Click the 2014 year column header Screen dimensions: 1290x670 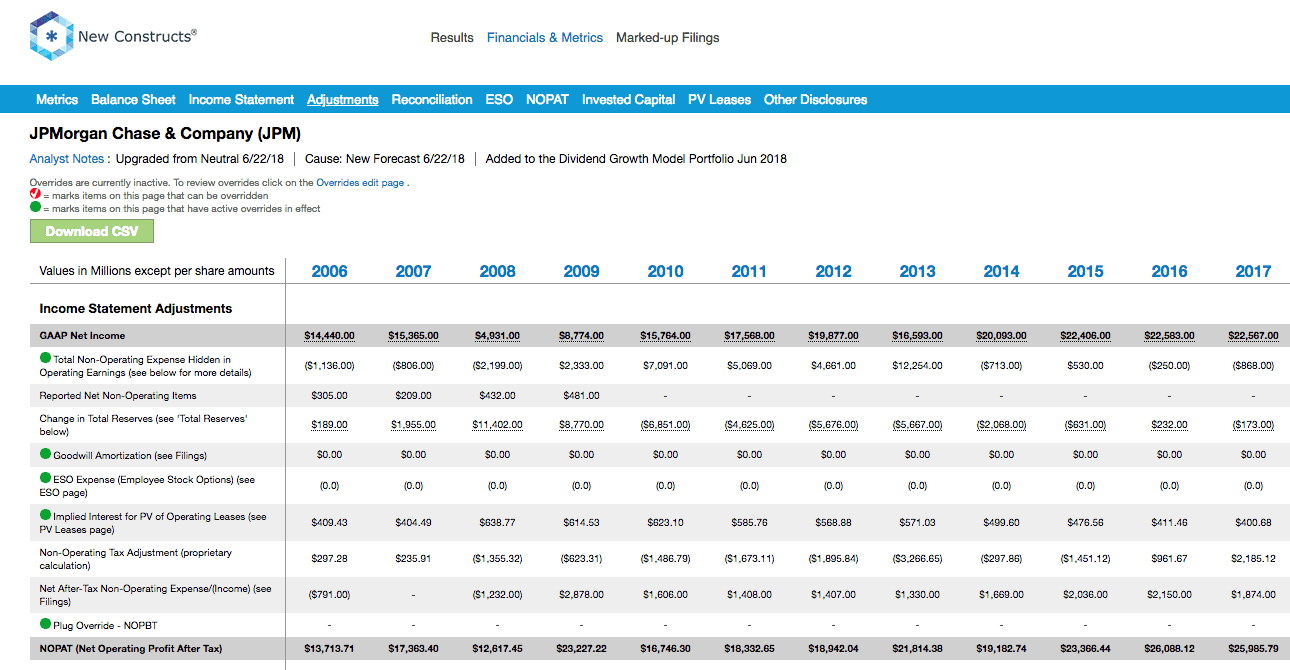tap(1002, 271)
